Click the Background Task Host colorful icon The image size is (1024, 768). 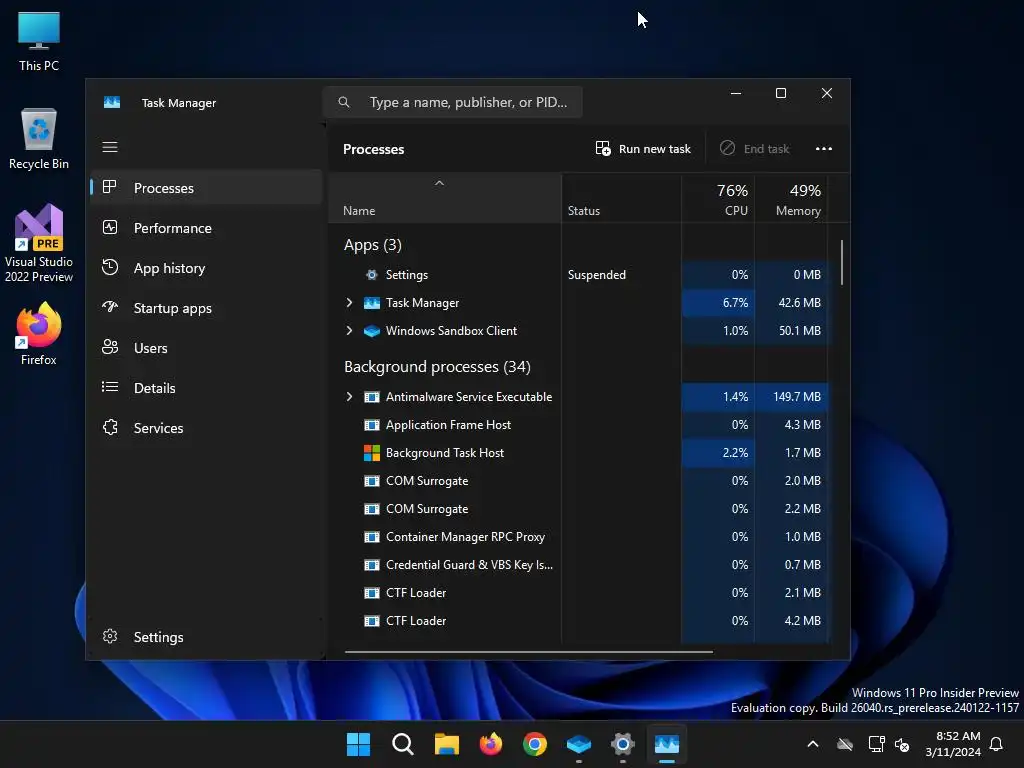[x=372, y=453]
